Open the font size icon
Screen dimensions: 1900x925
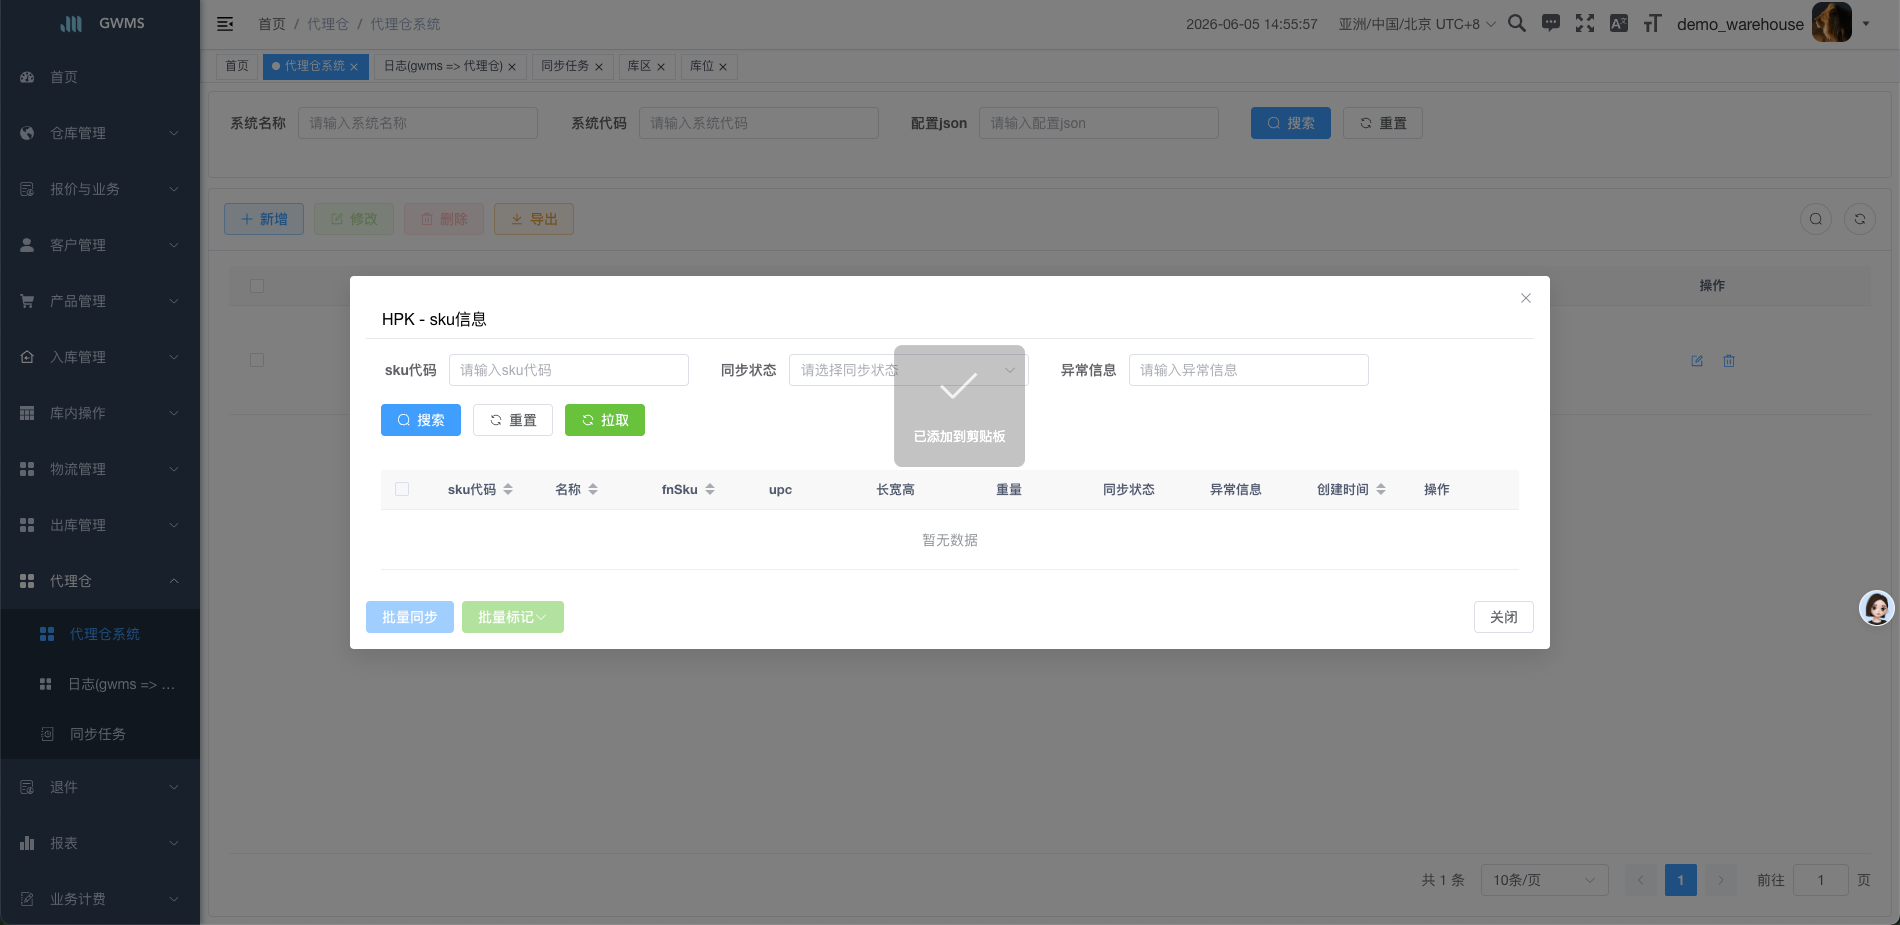(1653, 23)
